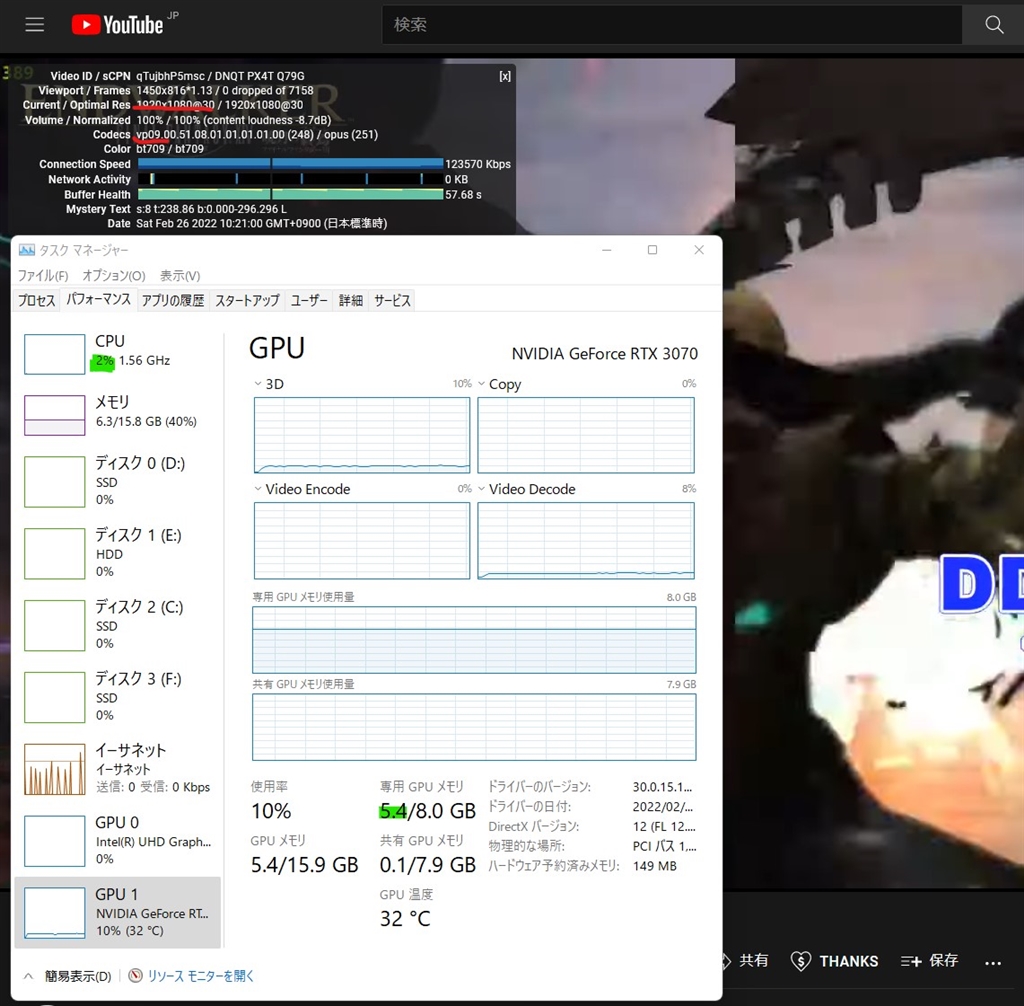The height and width of the screenshot is (1006, 1024).
Task: Select ディスク 1 (E:) HDD entry
Action: 118,553
